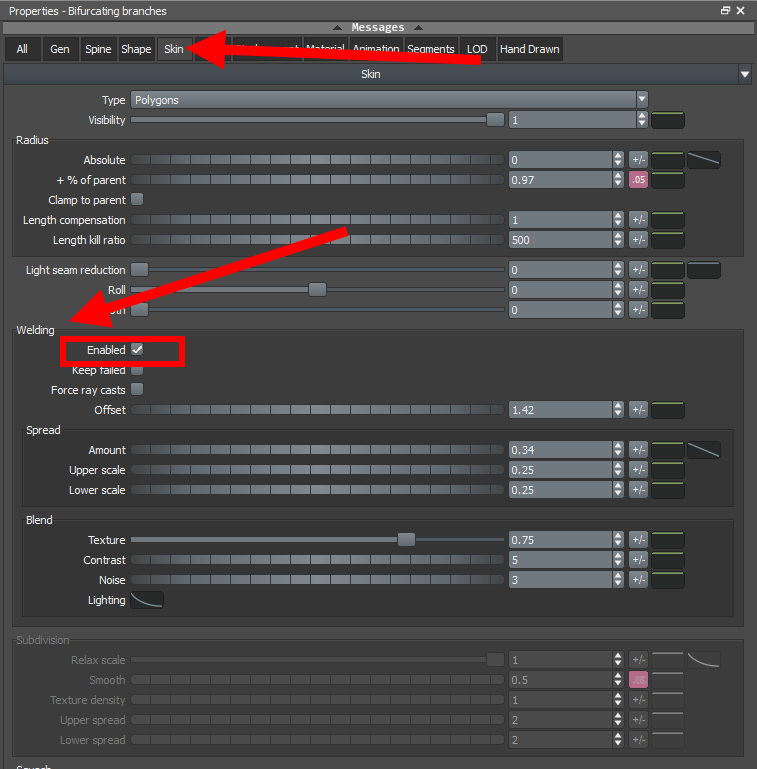Click the % of parent value field
Image resolution: width=757 pixels, height=769 pixels.
560,180
